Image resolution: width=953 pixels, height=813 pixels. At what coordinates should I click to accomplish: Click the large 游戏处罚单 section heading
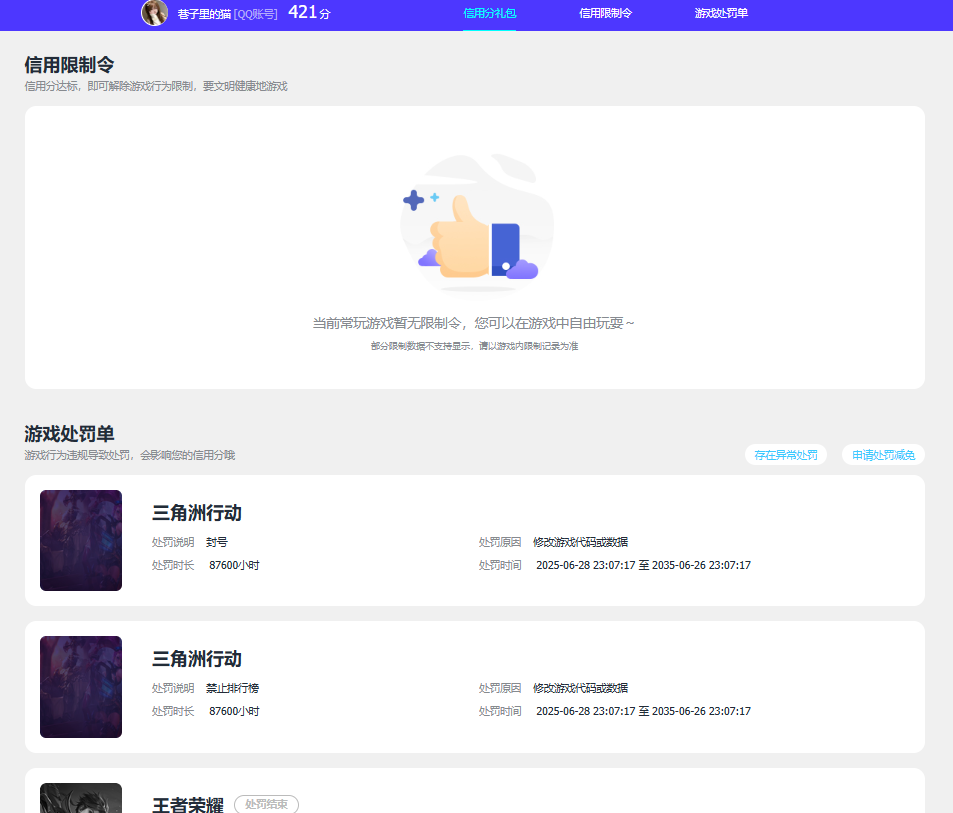[69, 434]
